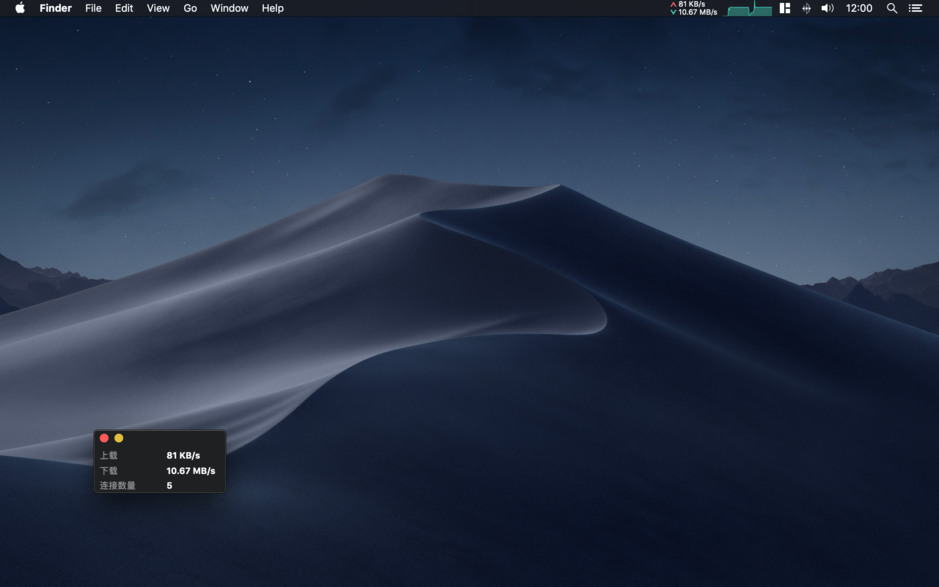The width and height of the screenshot is (939, 587).
Task: Open the Window menu
Action: tap(229, 8)
